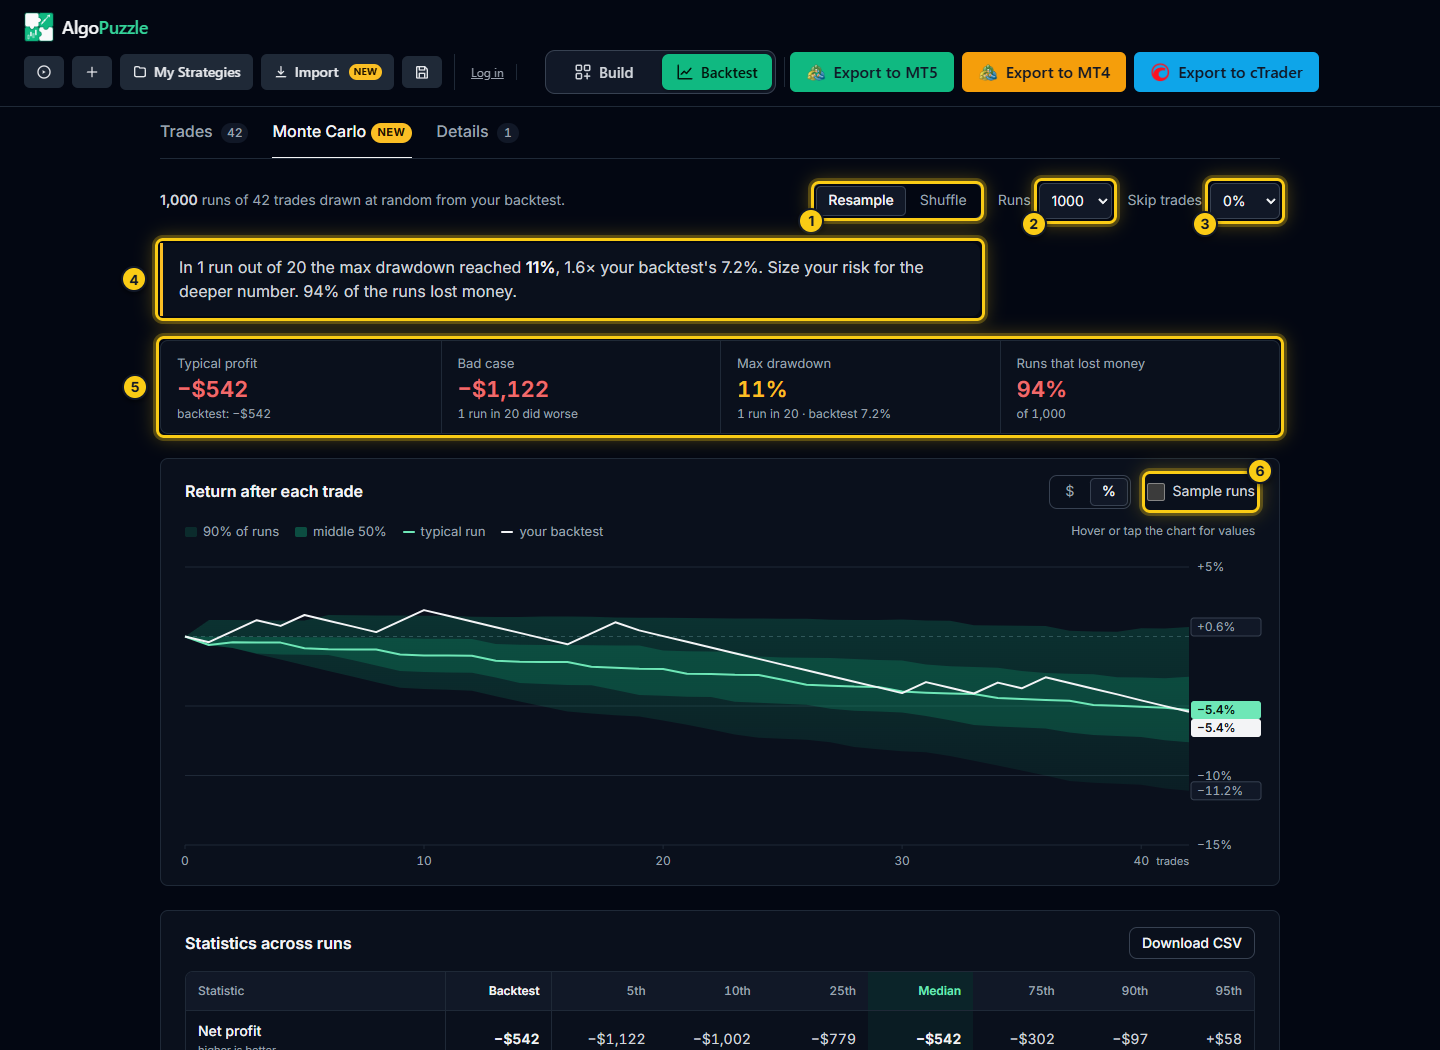Switch to Build mode
This screenshot has width=1440, height=1050.
[x=604, y=72]
